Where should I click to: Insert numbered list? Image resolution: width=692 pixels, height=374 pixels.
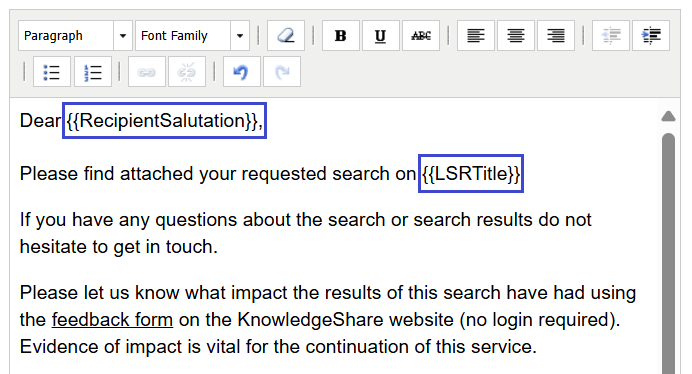pyautogui.click(x=93, y=72)
